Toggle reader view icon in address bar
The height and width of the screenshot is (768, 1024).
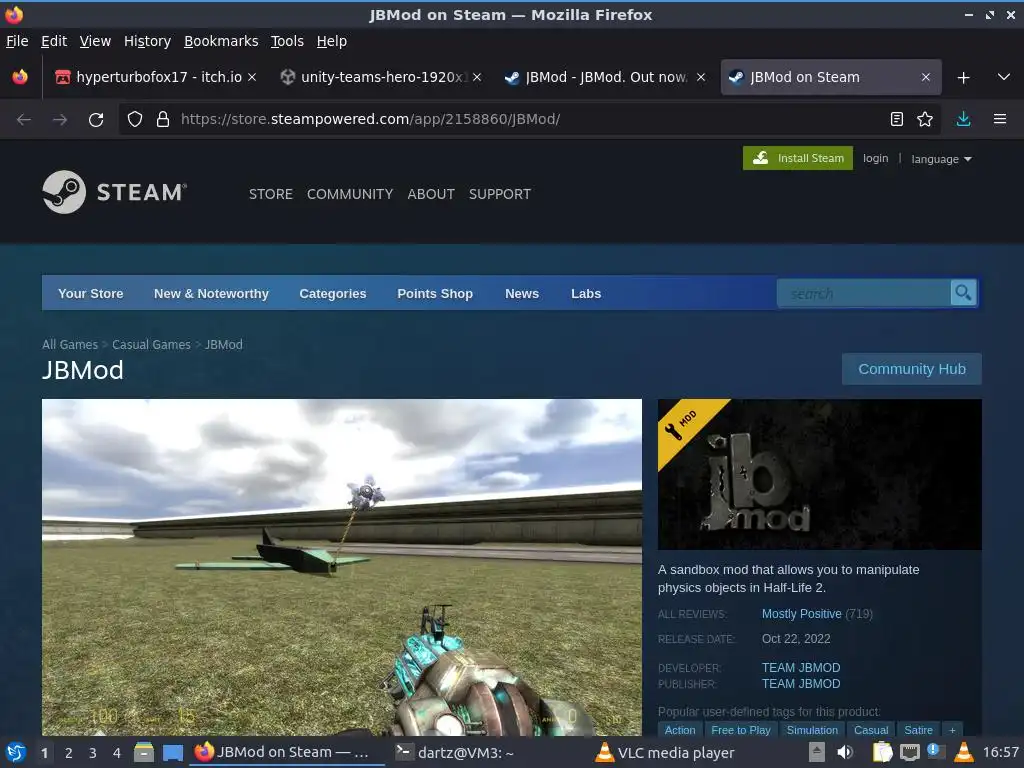click(897, 119)
